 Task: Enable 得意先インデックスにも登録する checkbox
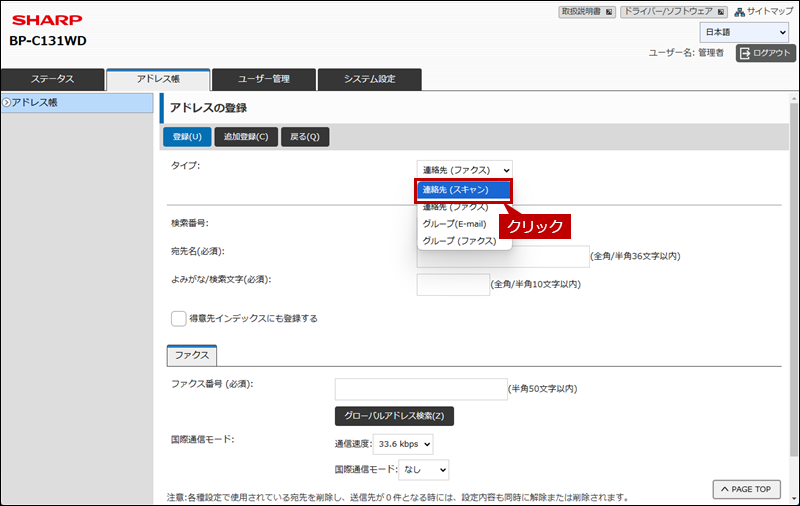(x=178, y=318)
